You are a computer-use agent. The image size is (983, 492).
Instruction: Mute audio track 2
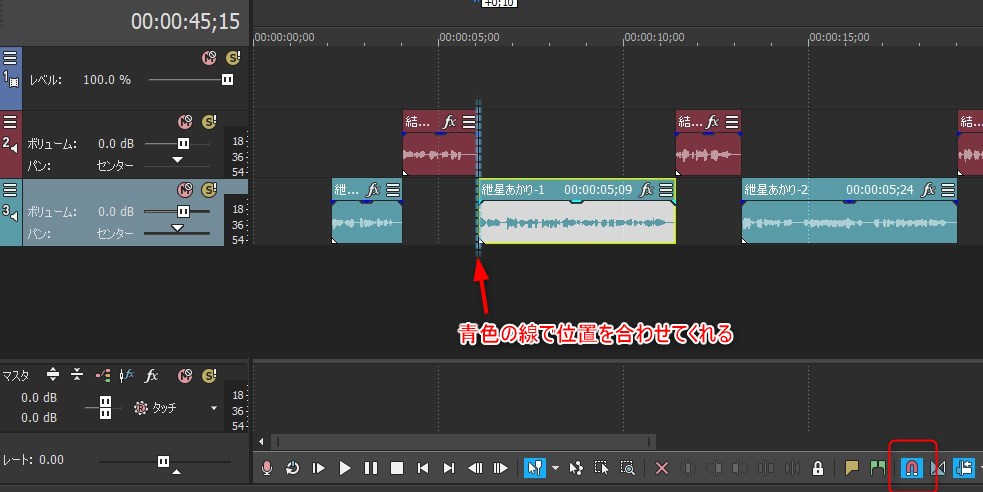pyautogui.click(x=185, y=122)
